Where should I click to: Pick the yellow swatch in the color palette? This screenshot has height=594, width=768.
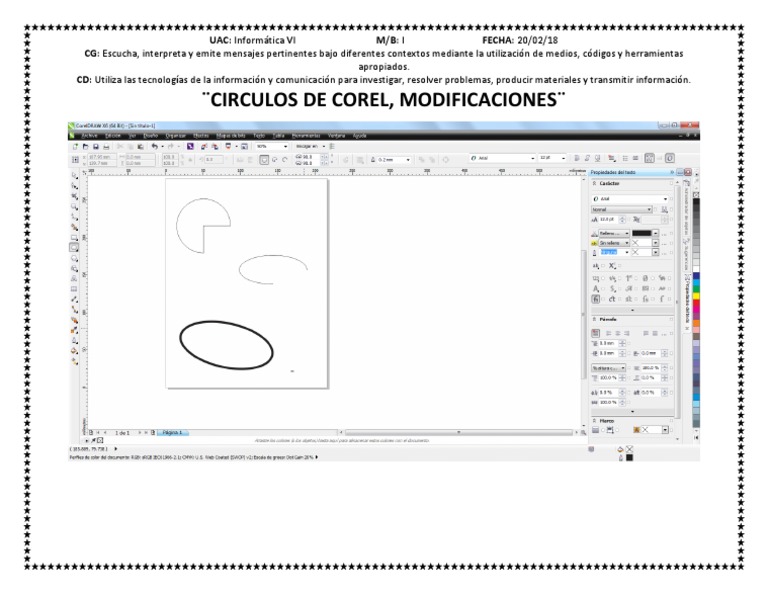point(696,297)
